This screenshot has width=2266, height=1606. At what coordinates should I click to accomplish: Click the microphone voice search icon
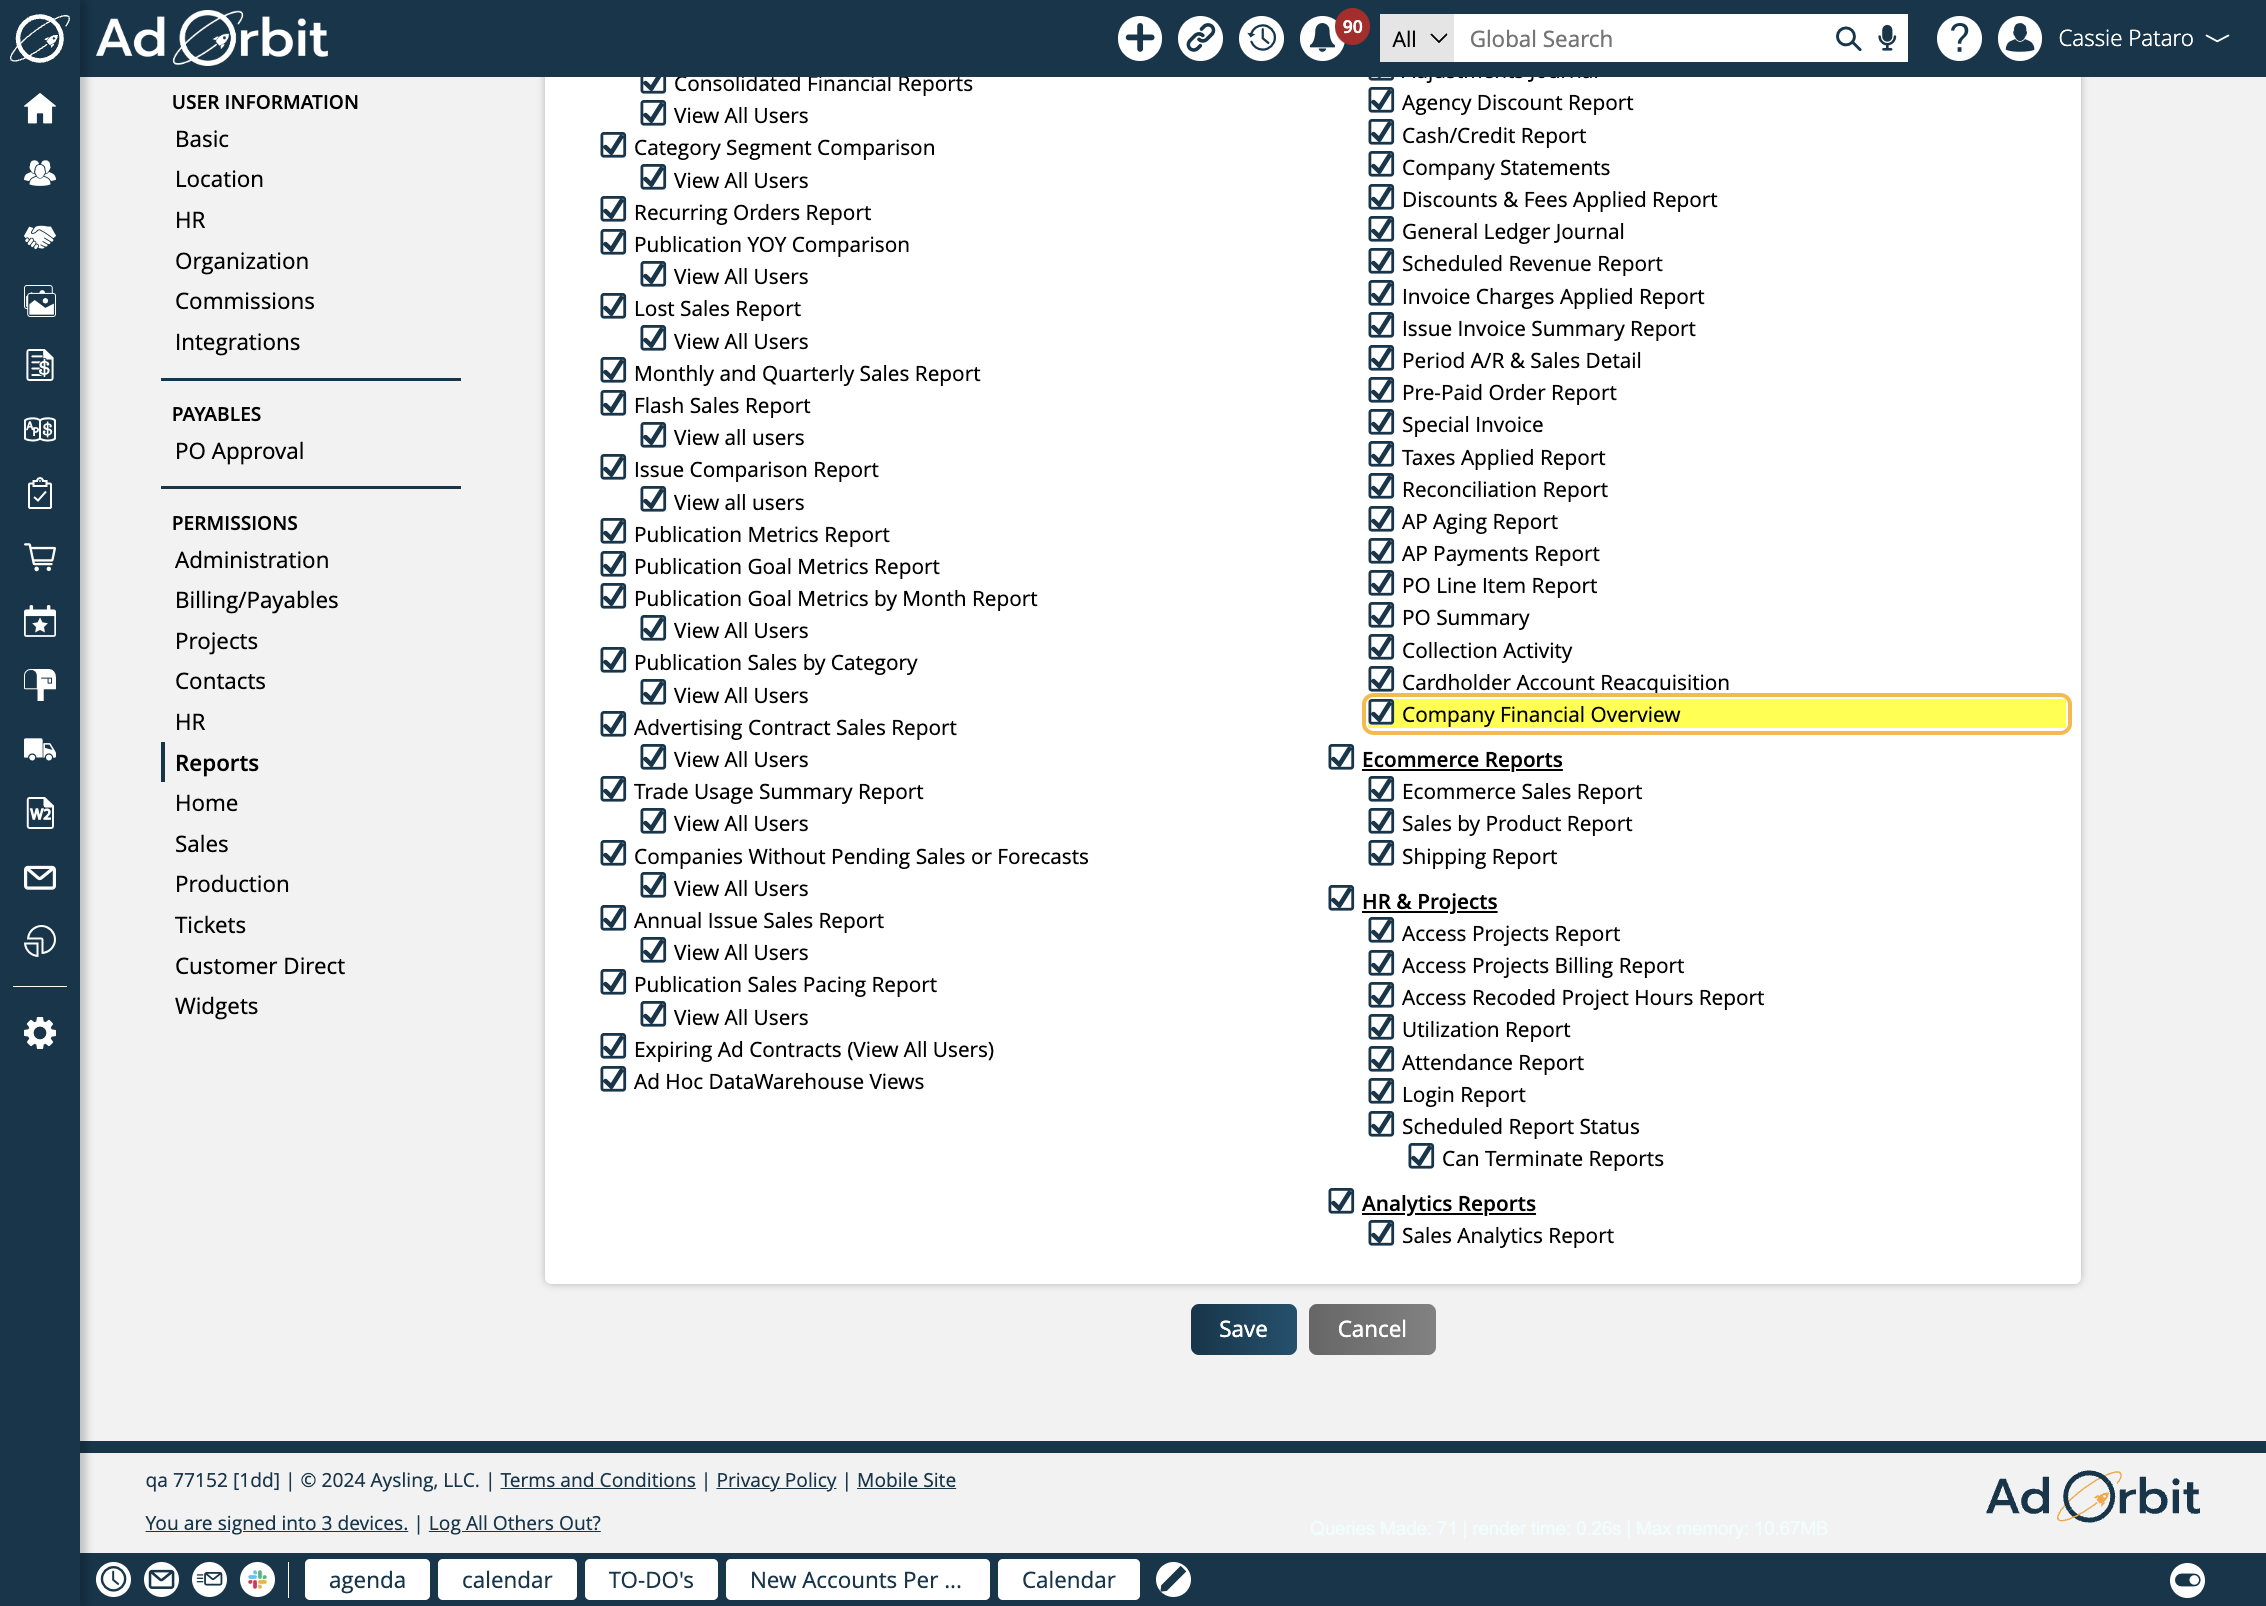[1887, 39]
